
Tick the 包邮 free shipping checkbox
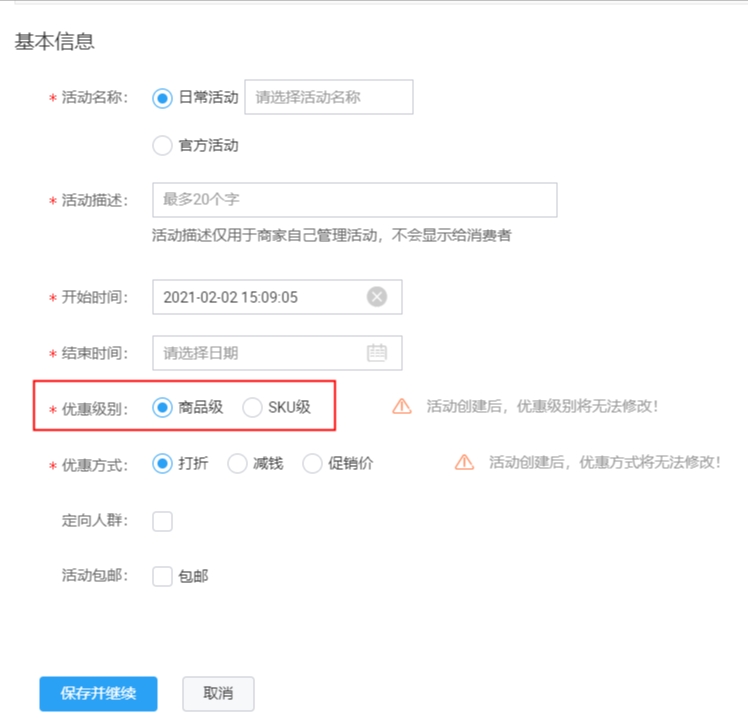[162, 576]
